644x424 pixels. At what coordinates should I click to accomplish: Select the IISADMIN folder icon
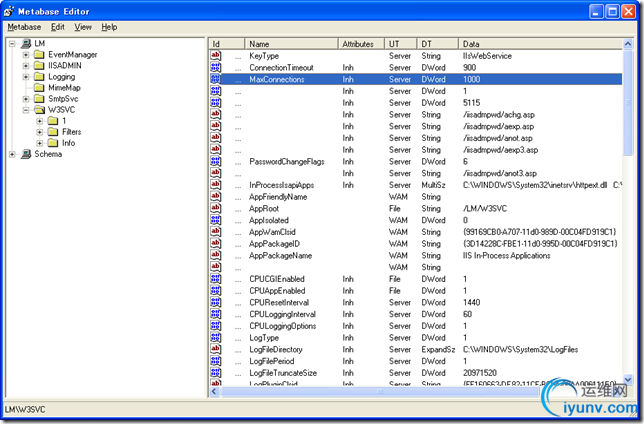coord(39,66)
